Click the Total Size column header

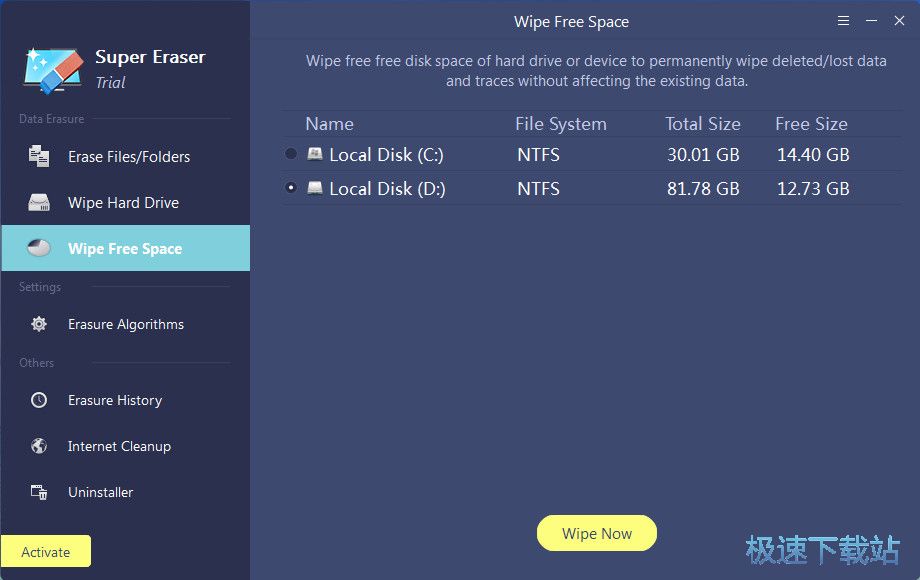702,124
